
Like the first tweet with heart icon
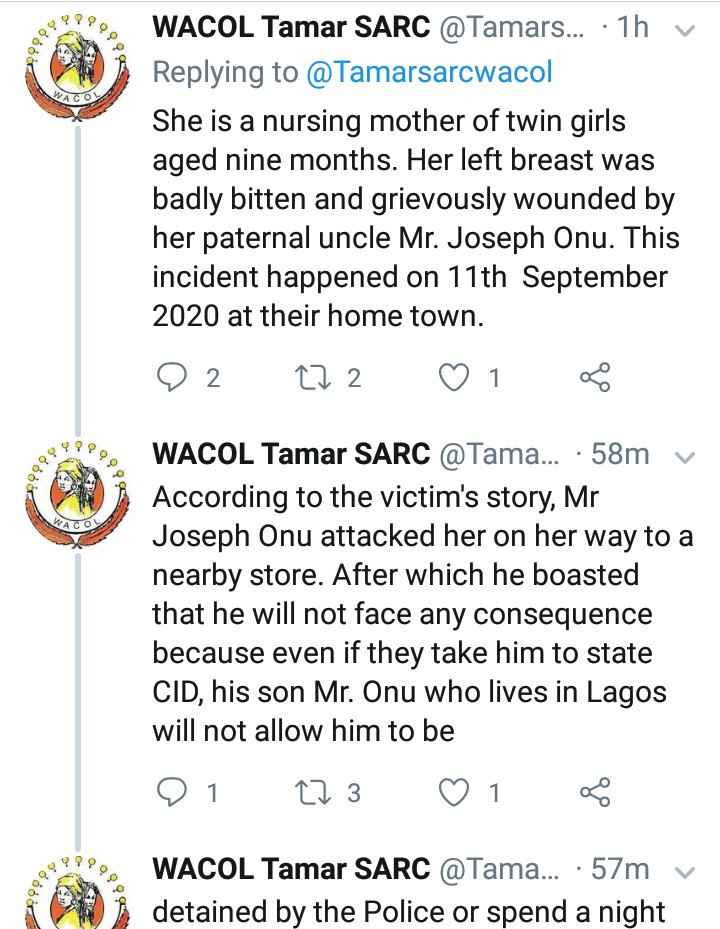tap(453, 377)
